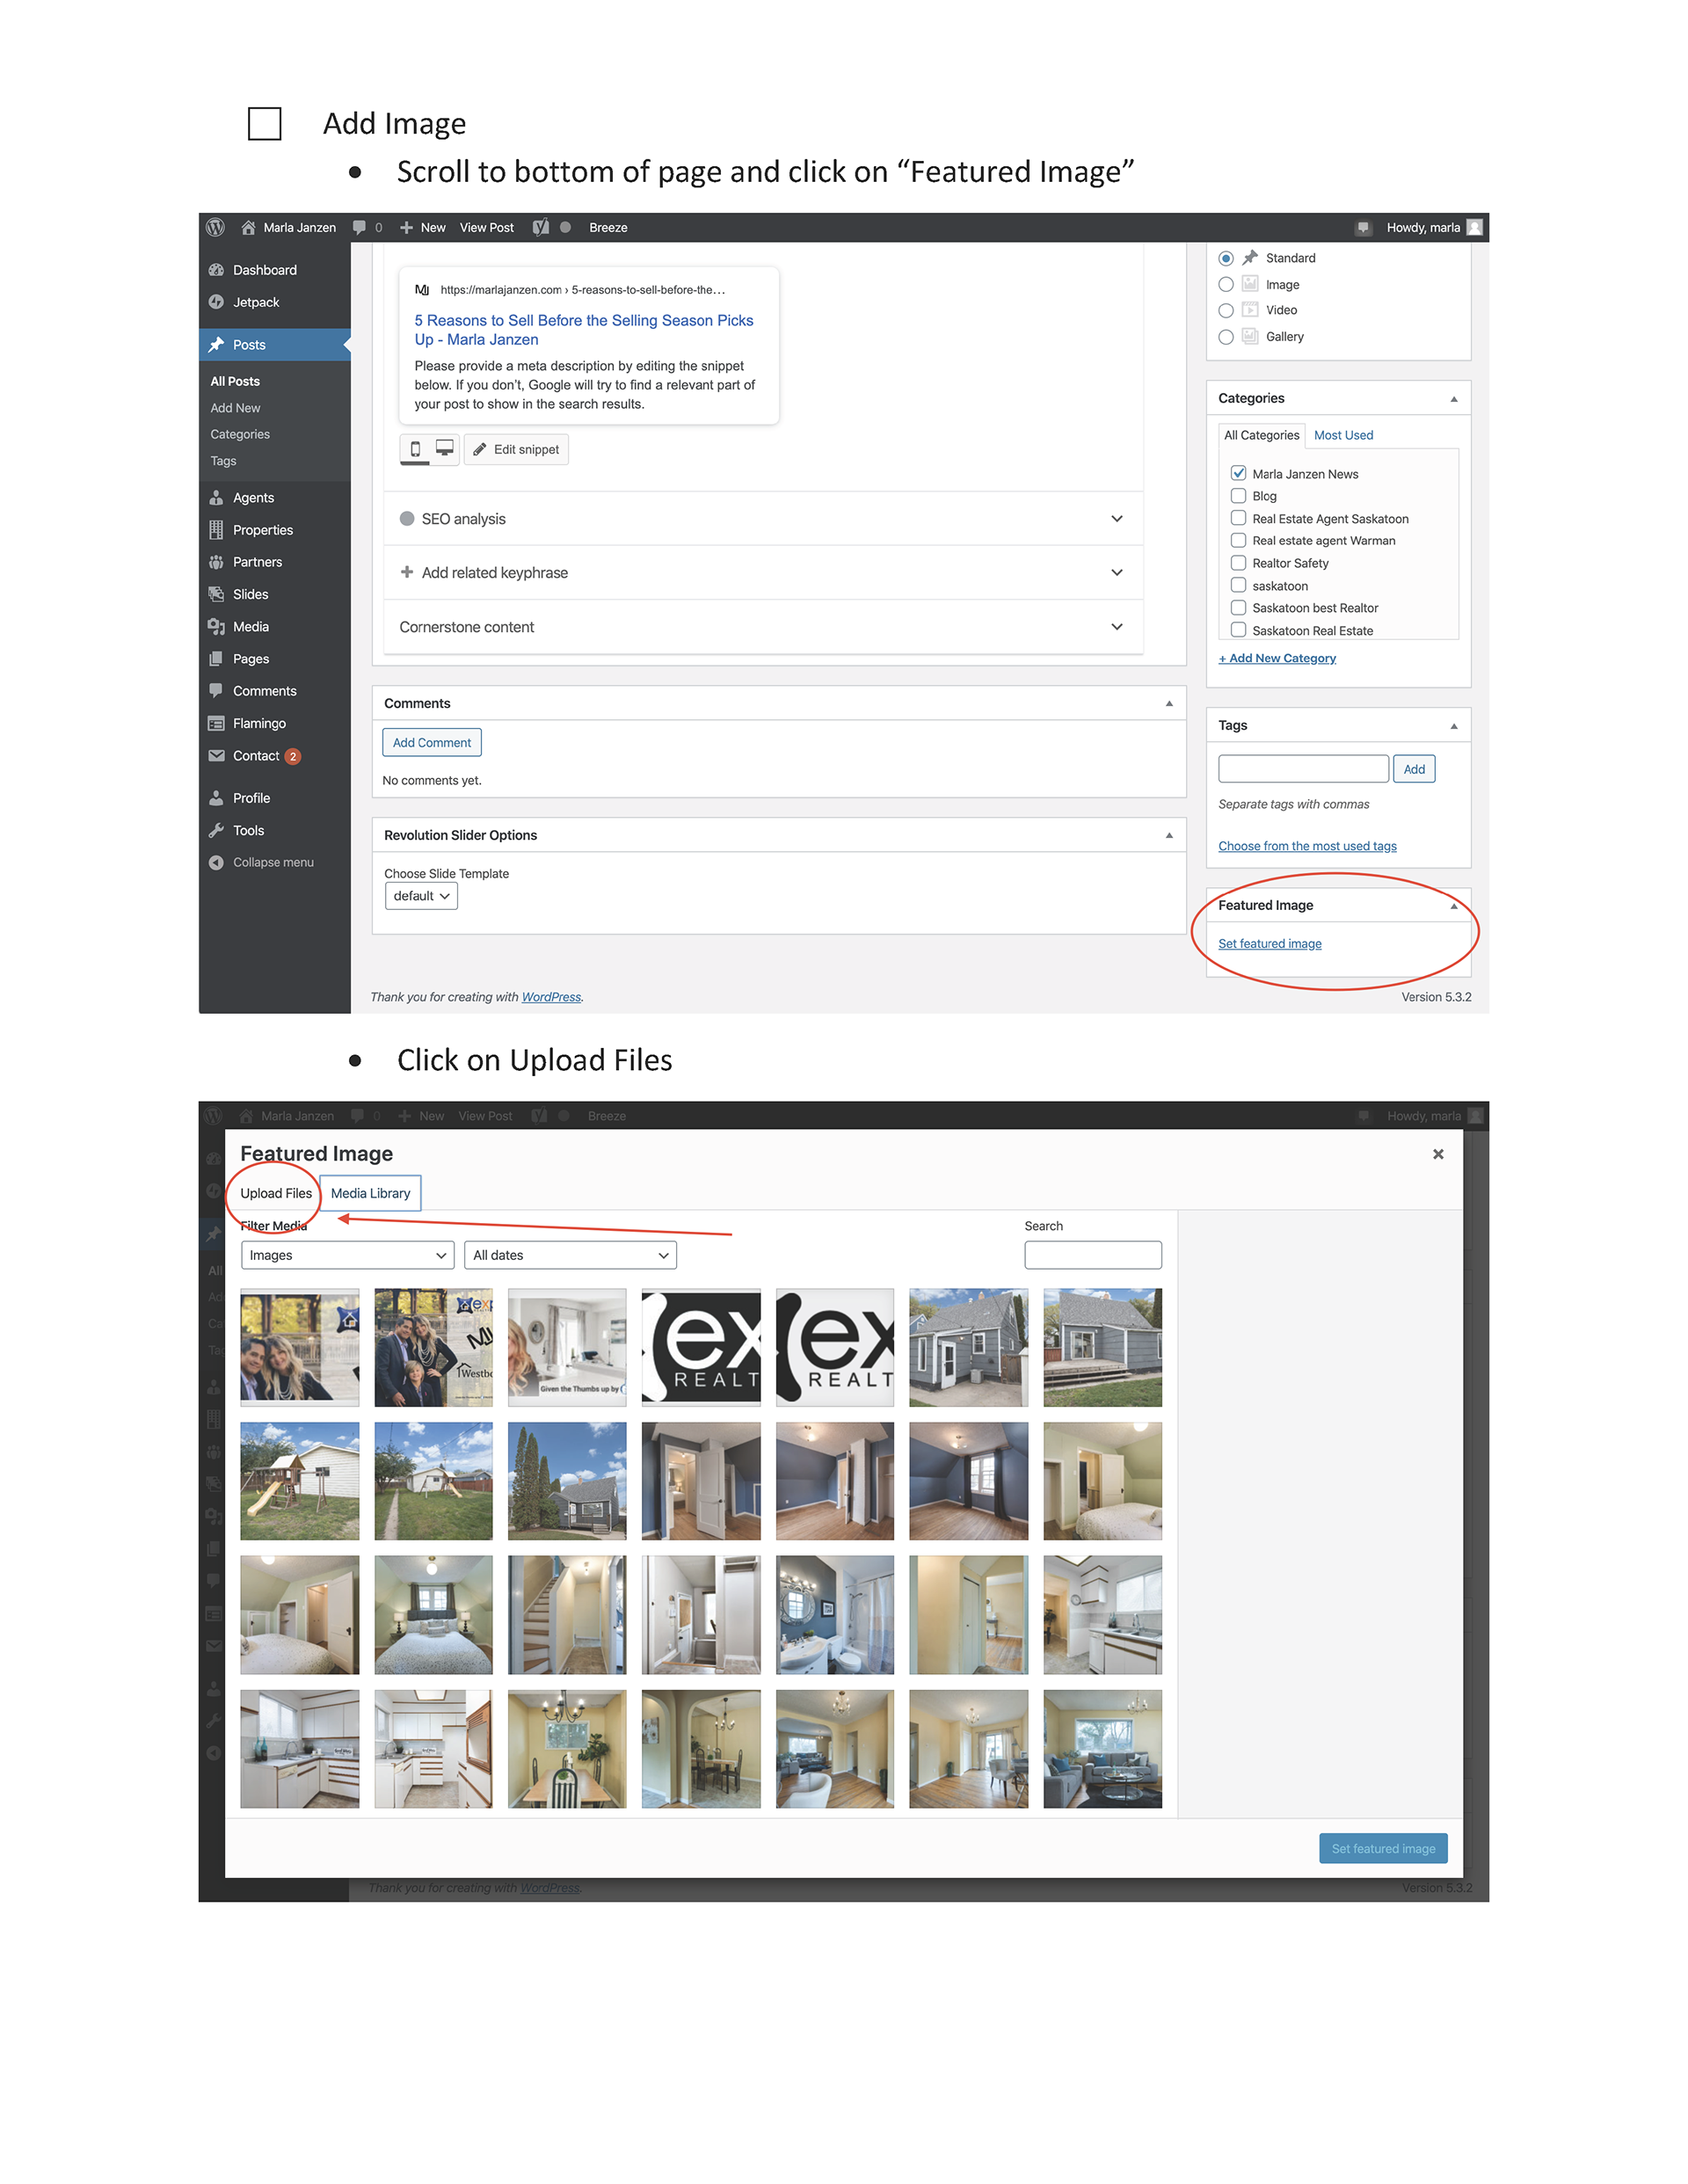Select the first eXp Realty logo thumbnail
1688x2184 pixels.
pos(701,1347)
